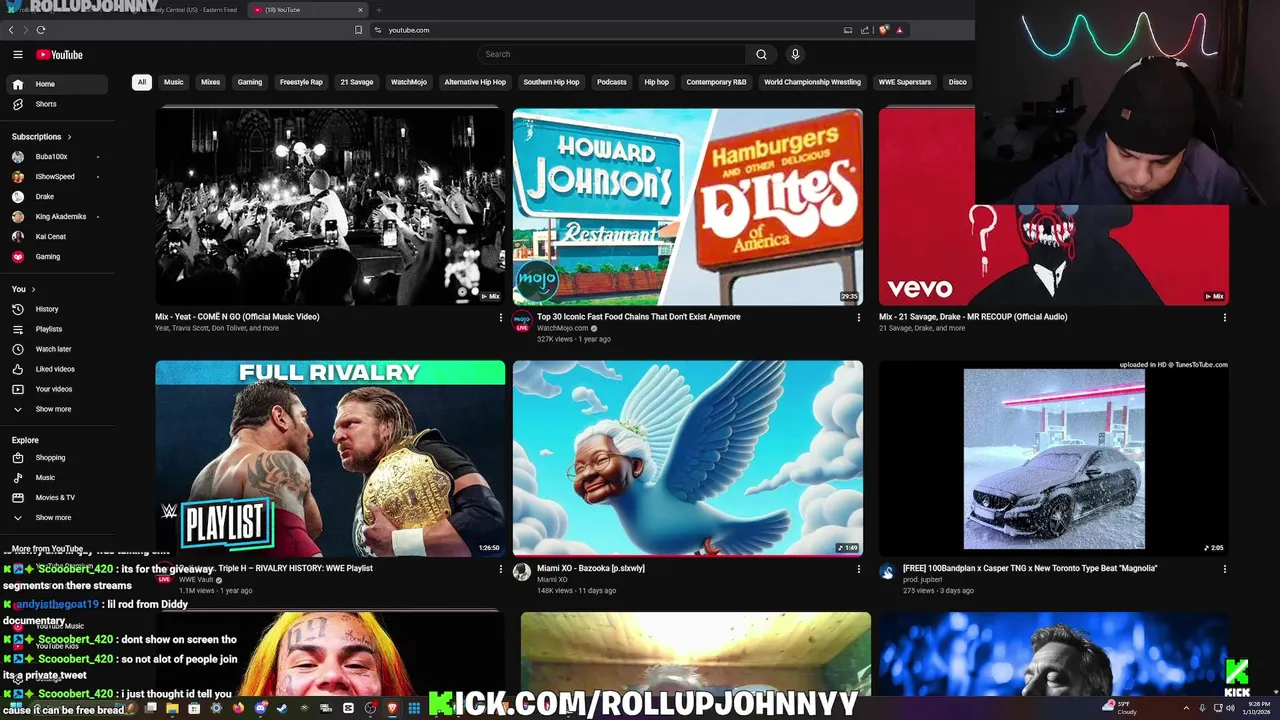The width and height of the screenshot is (1280, 720).
Task: Click bookmark icon beside address bar
Action: pyautogui.click(x=358, y=30)
